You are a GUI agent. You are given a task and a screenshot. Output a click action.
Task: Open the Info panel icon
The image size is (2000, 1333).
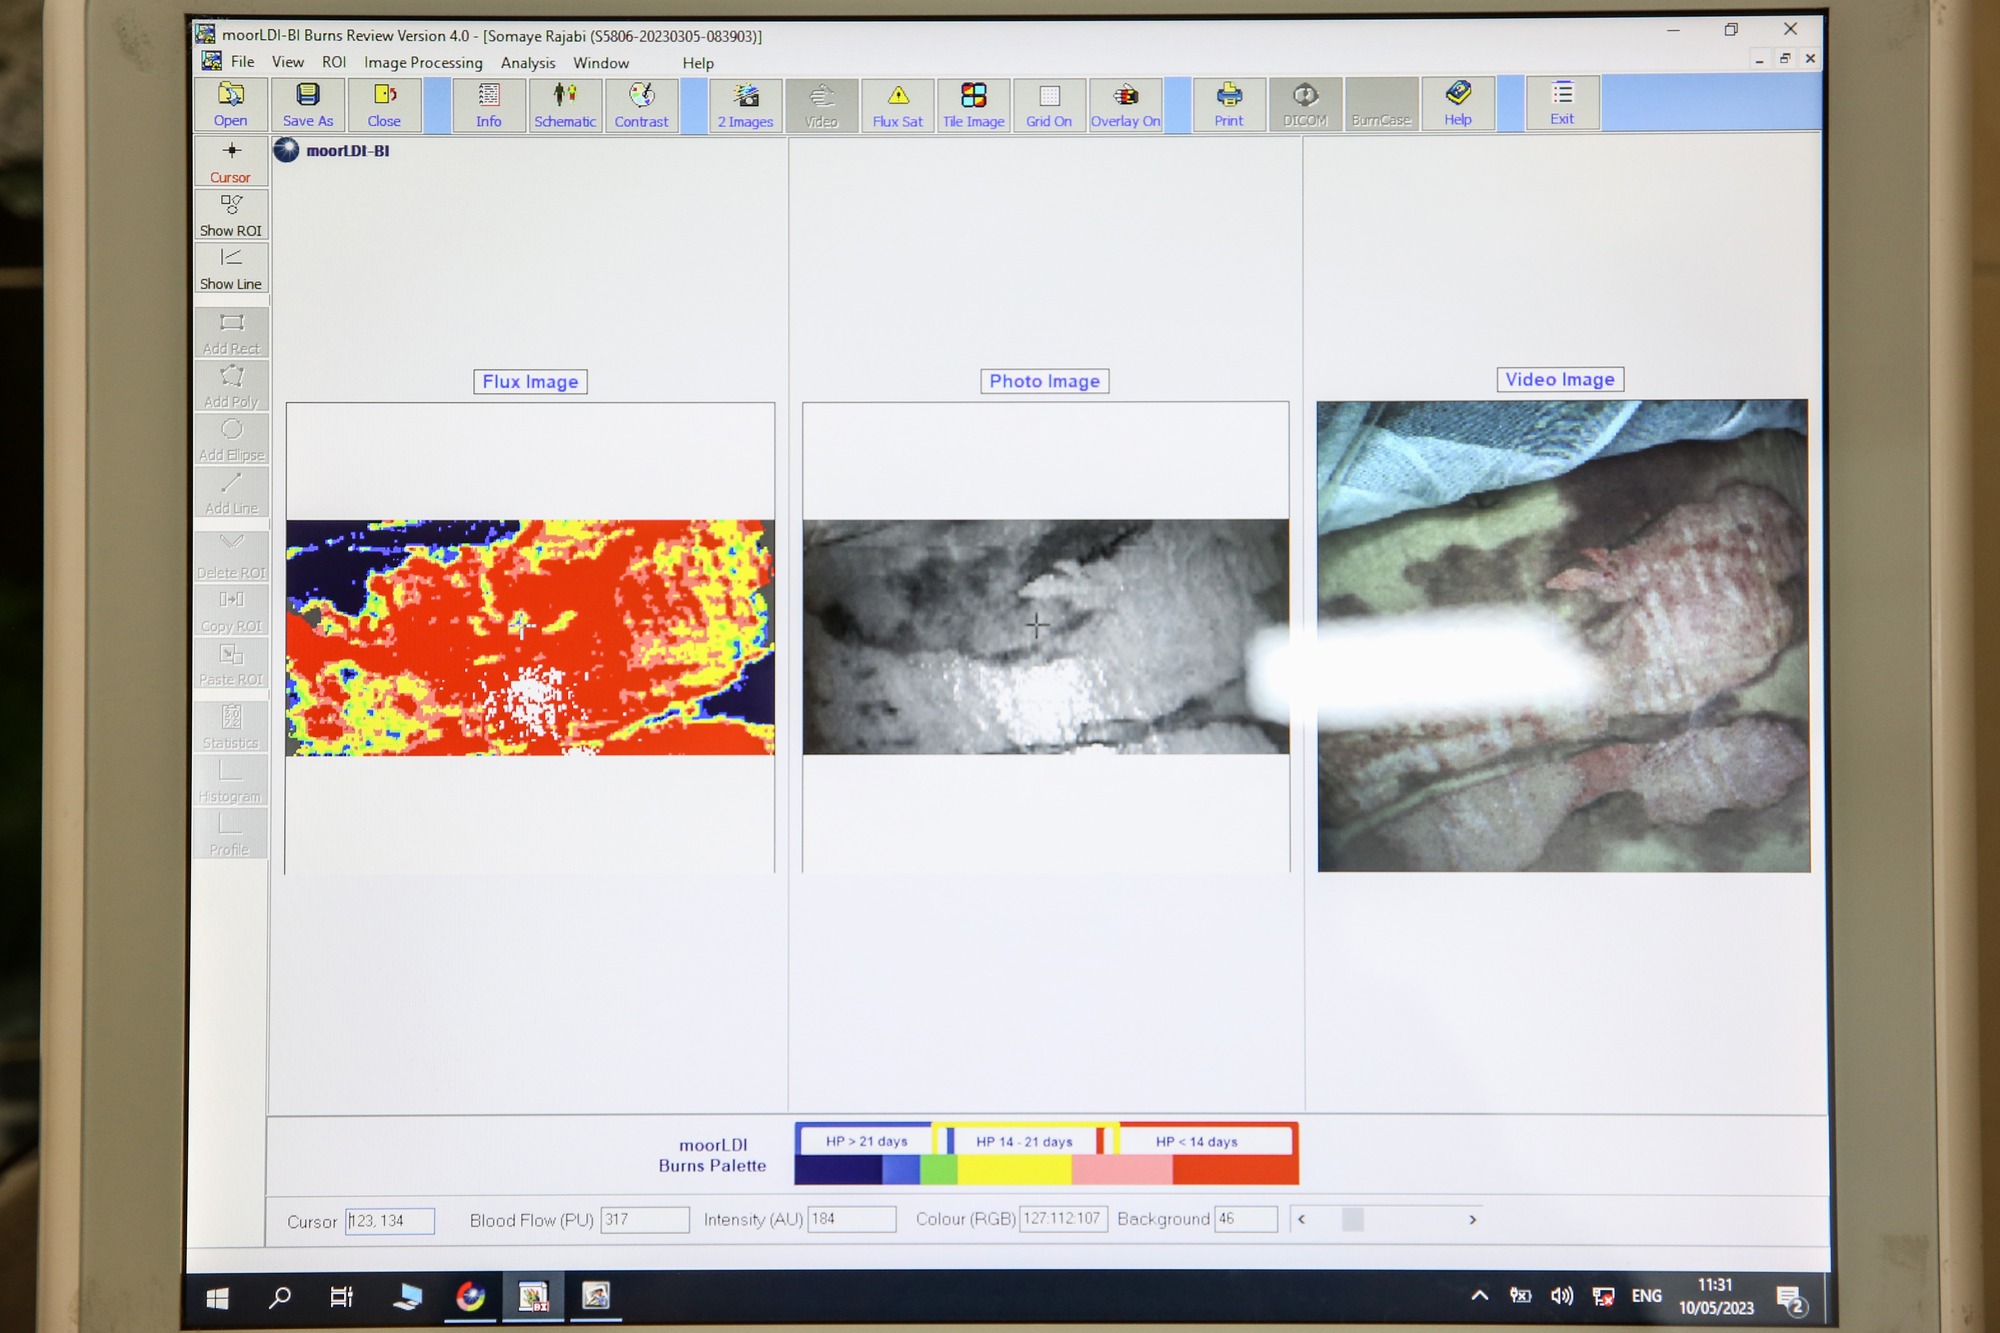click(x=488, y=105)
